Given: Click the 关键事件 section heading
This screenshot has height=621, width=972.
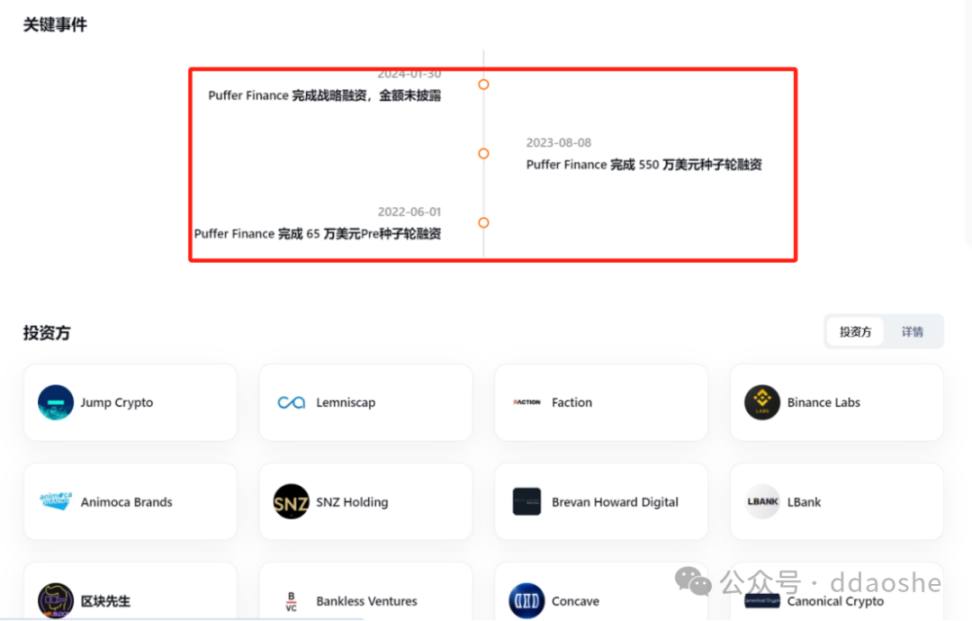Looking at the screenshot, I should [x=55, y=25].
